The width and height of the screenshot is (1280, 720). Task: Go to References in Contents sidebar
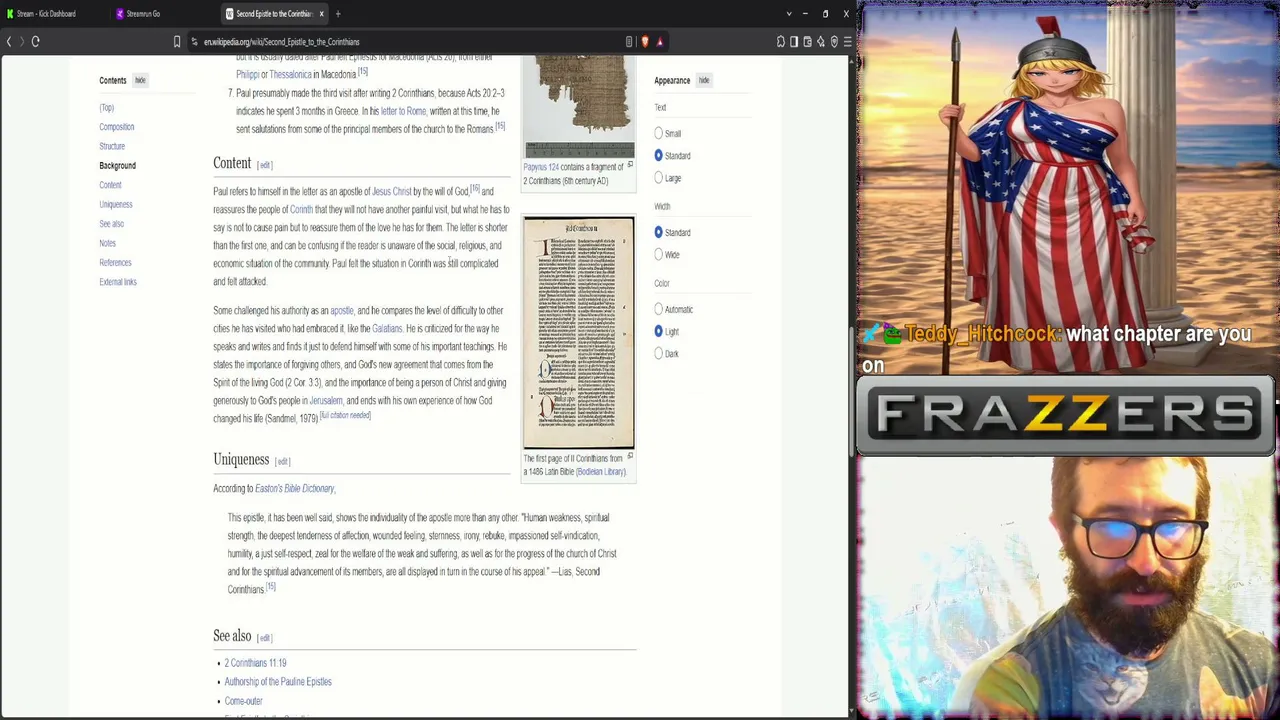pyautogui.click(x=115, y=262)
